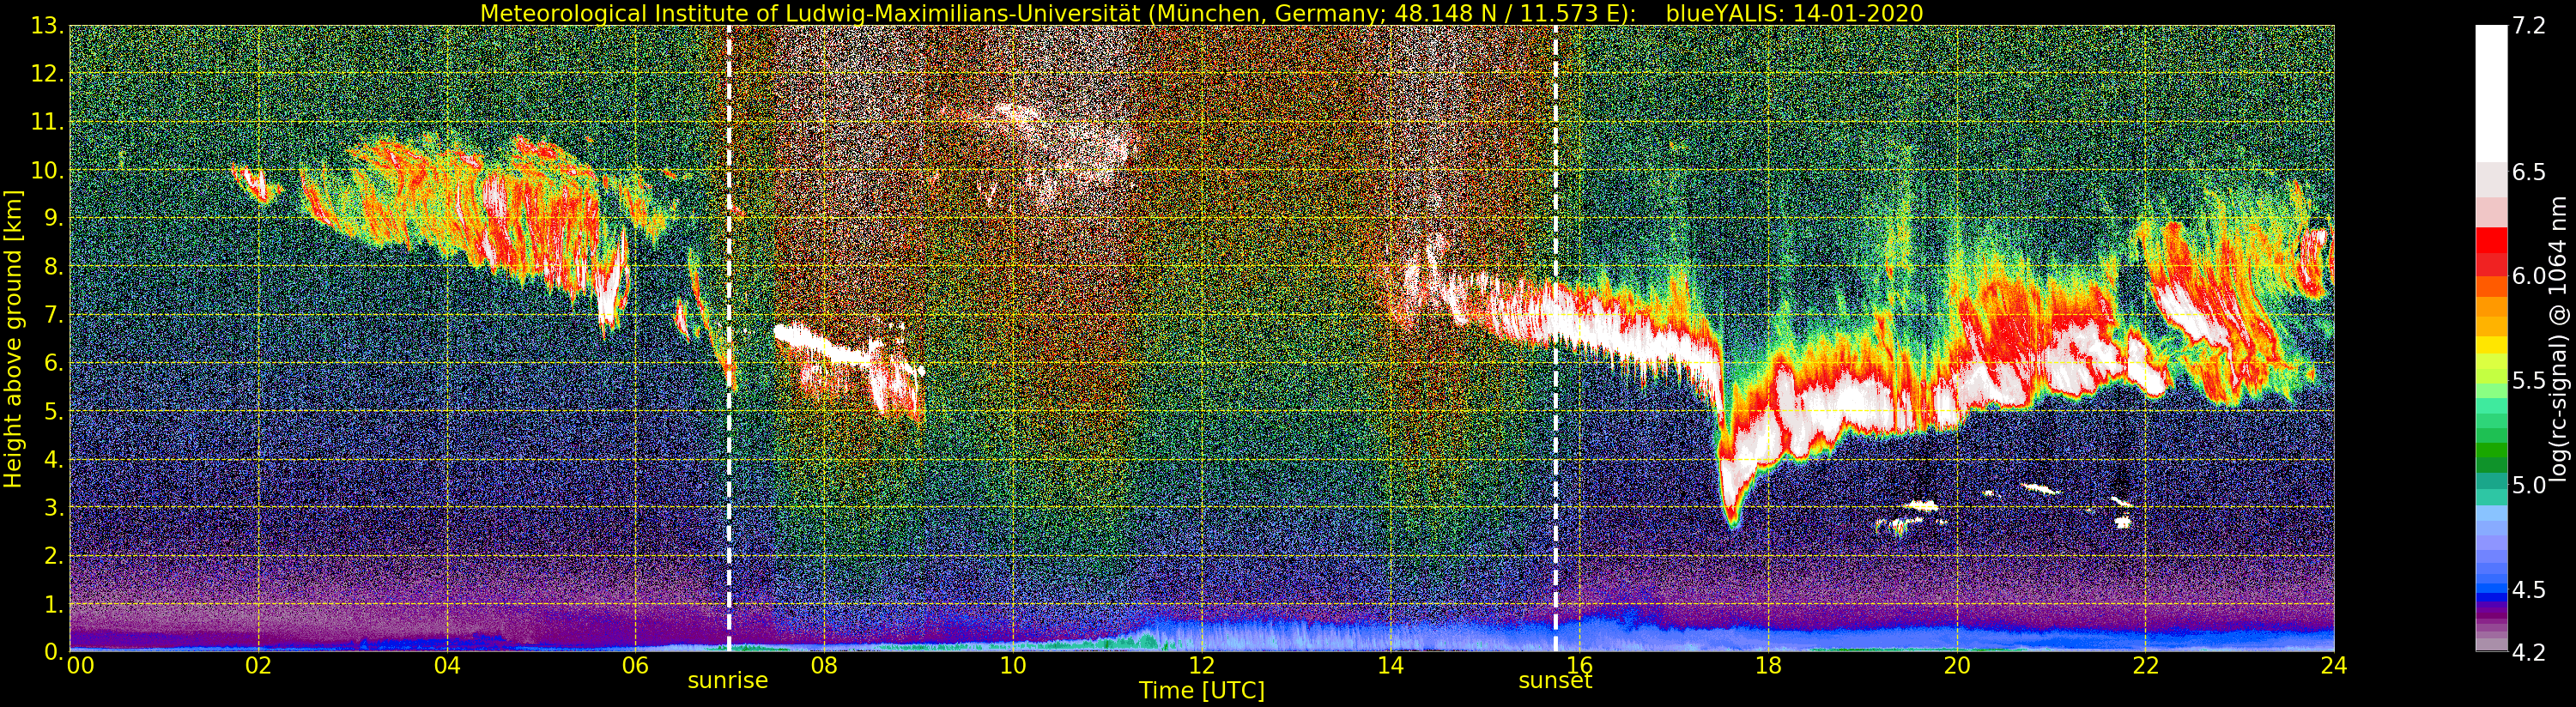Click the height axis tick label '3.'

54,507
